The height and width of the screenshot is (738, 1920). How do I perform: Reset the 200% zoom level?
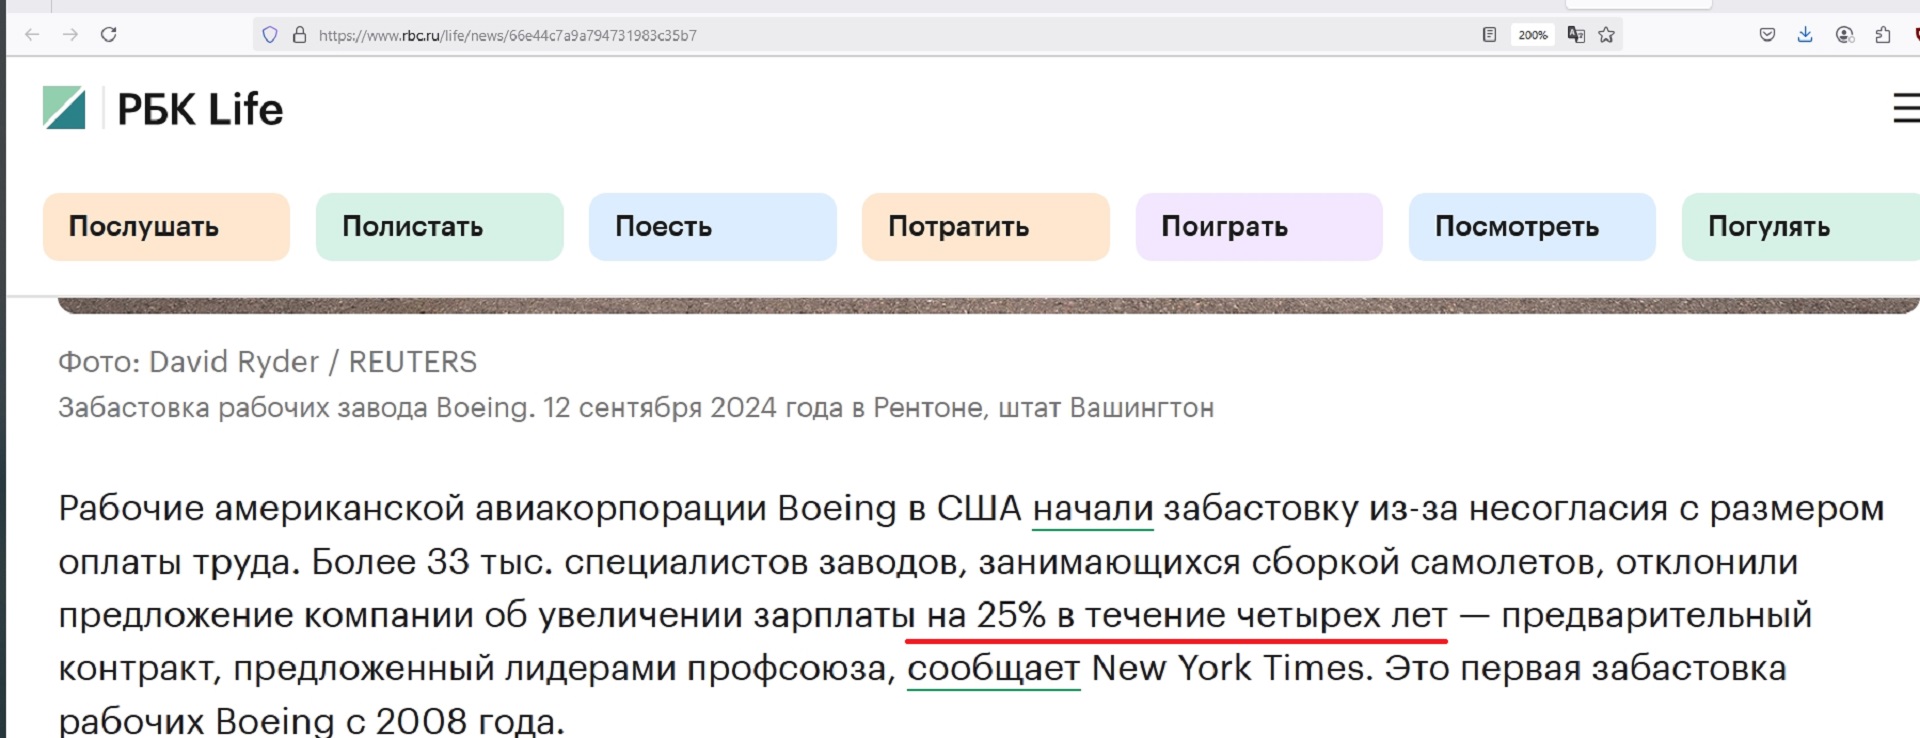pos(1533,35)
